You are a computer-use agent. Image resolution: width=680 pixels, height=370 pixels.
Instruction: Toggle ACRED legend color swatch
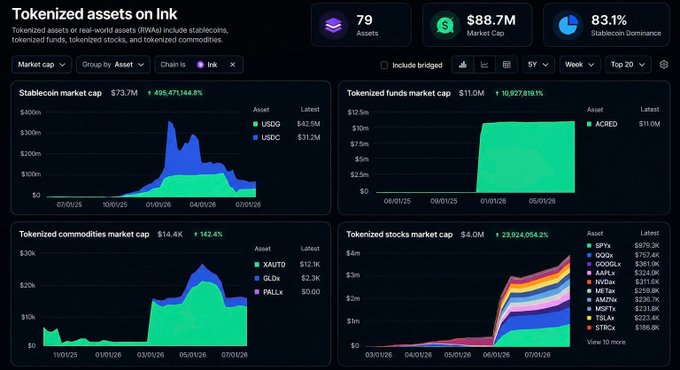[x=589, y=124]
